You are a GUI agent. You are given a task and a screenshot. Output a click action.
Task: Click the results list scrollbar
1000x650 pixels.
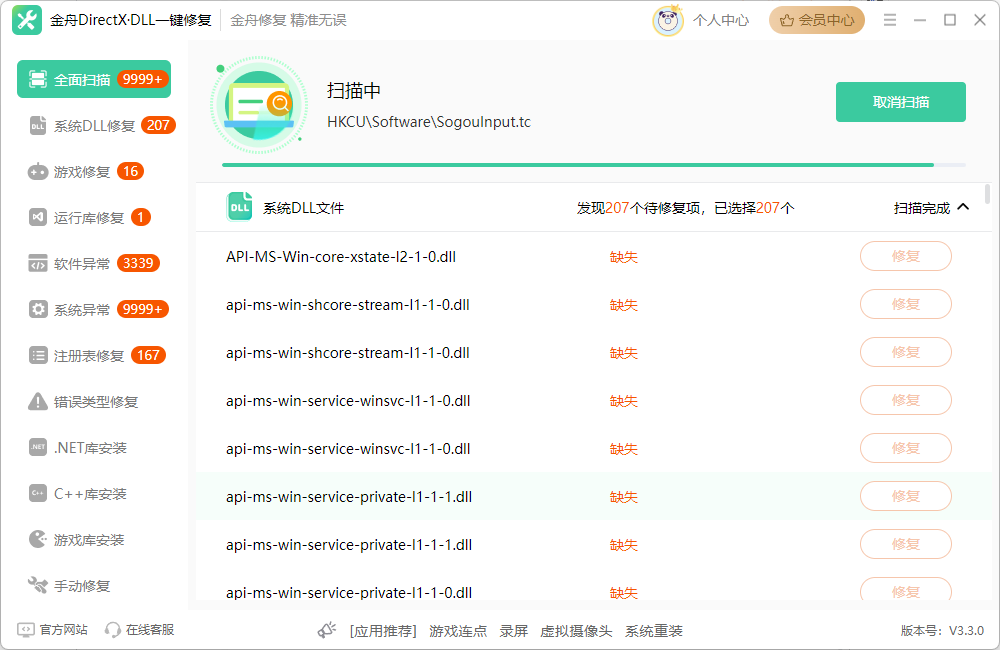[x=987, y=194]
